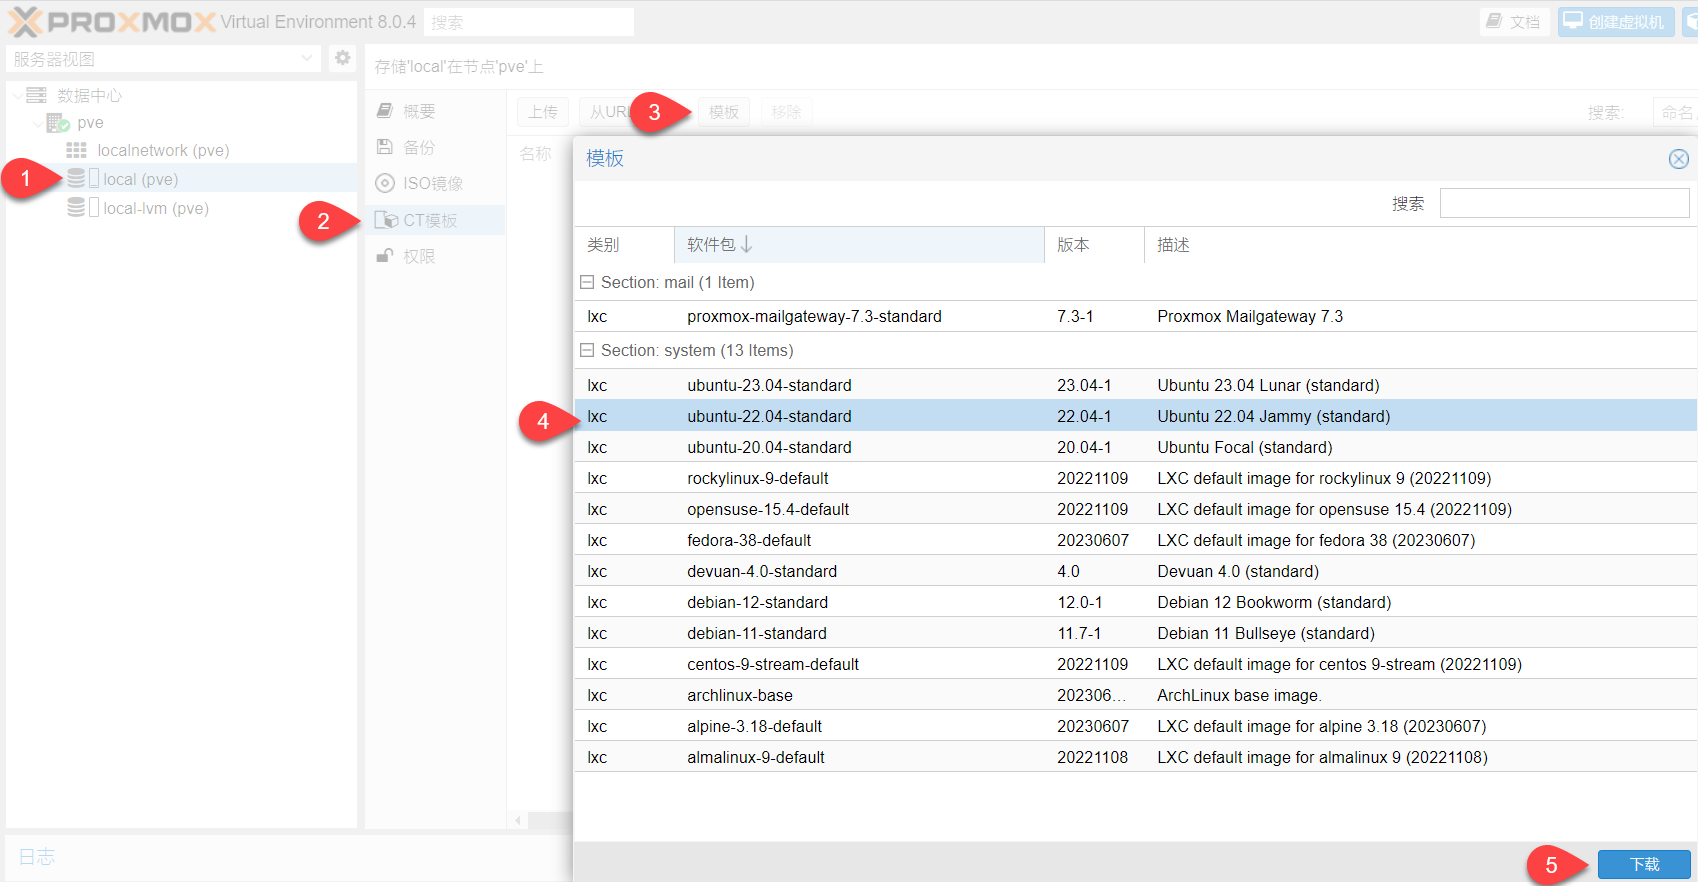Select almalinux-9-default template

coord(1135,757)
